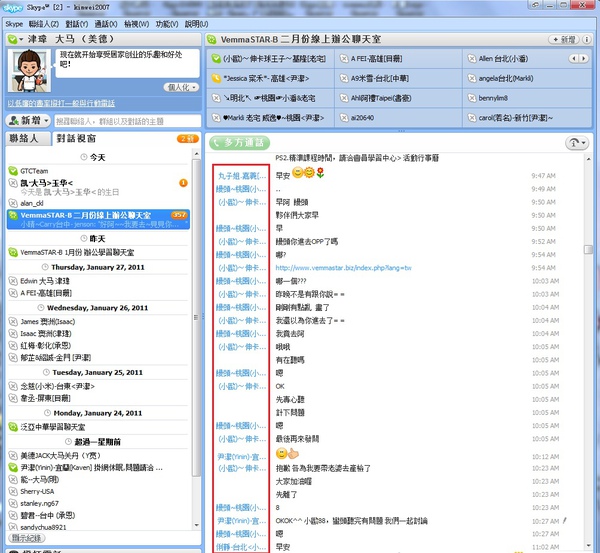Switch to the 聯絡人 tab
600x553 pixels.
[28, 139]
